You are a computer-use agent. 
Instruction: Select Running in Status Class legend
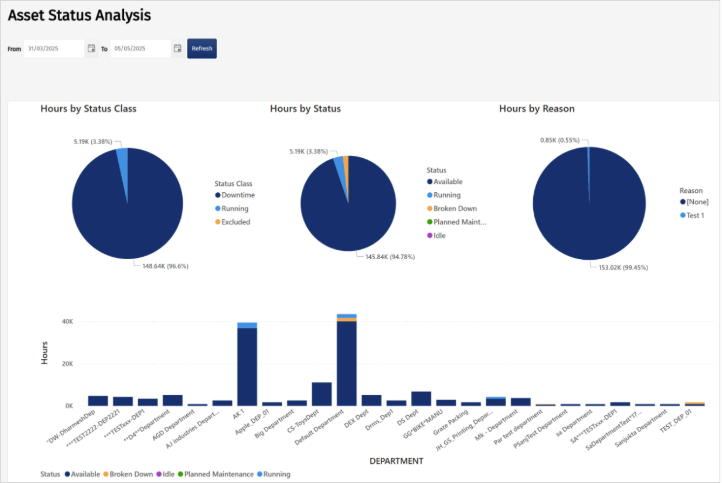pyautogui.click(x=232, y=209)
